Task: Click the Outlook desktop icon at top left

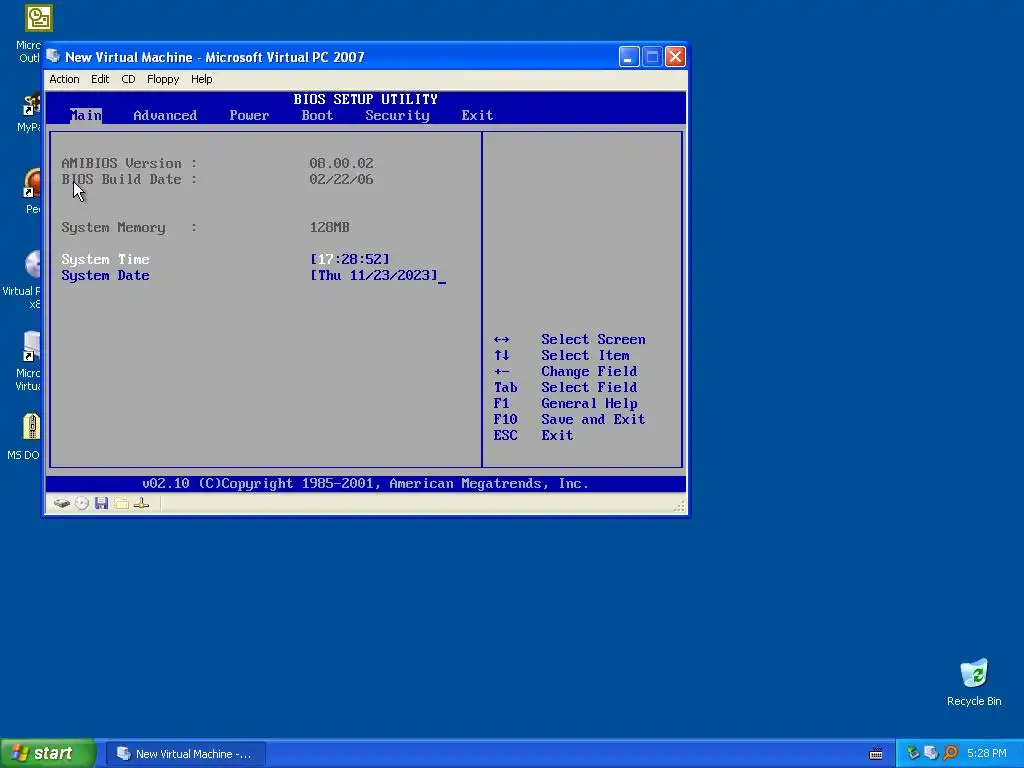Action: click(38, 18)
